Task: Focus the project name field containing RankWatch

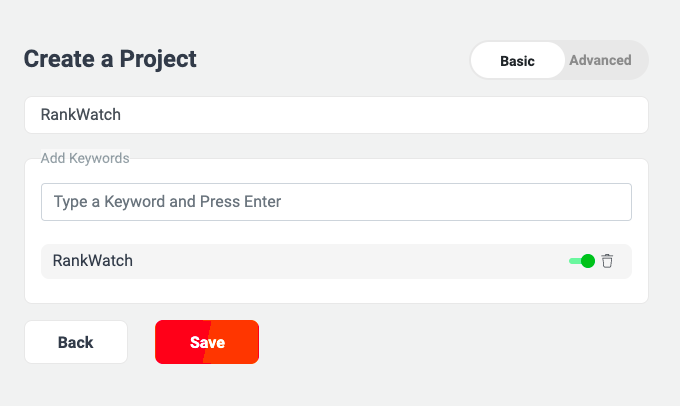Action: pyautogui.click(x=336, y=115)
